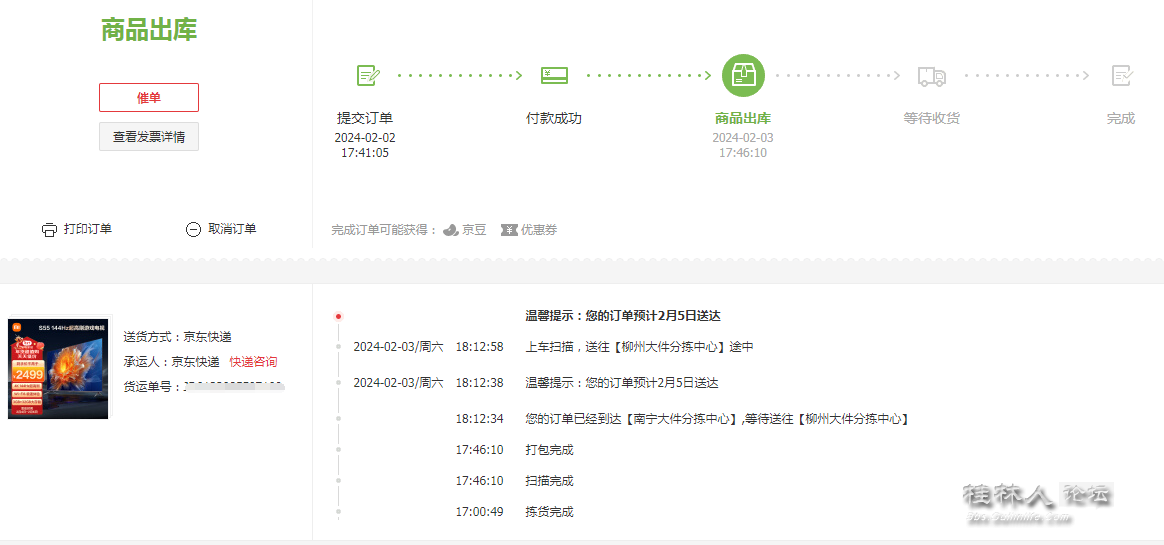This screenshot has height=545, width=1164.
Task: Click the 上车扫描 柳州大件分拣中心 tracking entry
Action: (639, 347)
